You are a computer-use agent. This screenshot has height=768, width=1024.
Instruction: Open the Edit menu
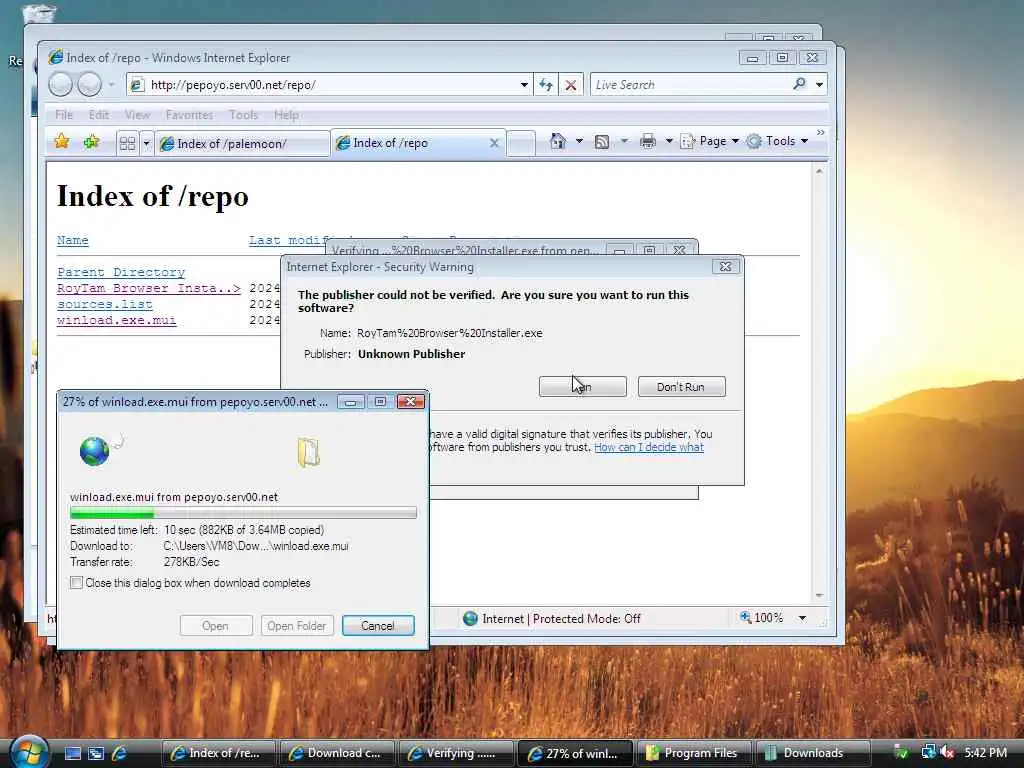[99, 115]
